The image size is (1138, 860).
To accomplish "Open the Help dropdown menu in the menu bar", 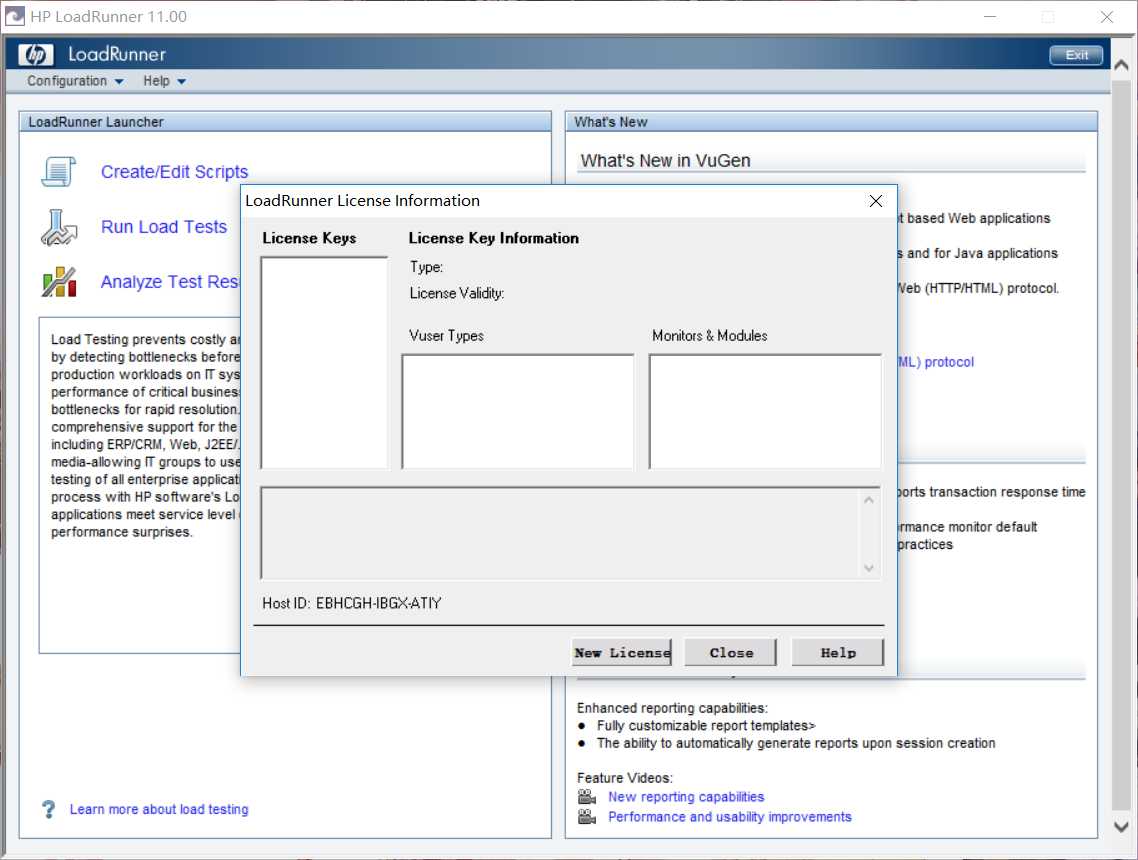I will pos(165,81).
